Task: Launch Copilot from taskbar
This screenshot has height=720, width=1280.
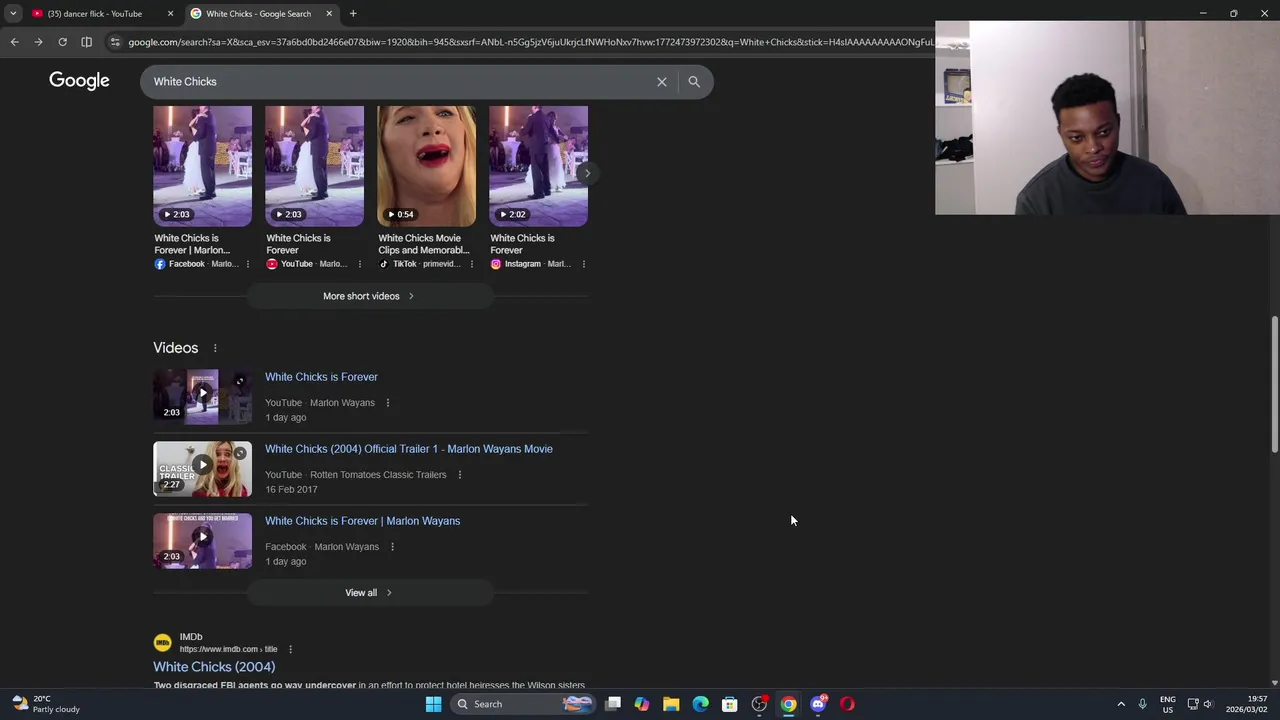Action: click(x=642, y=704)
